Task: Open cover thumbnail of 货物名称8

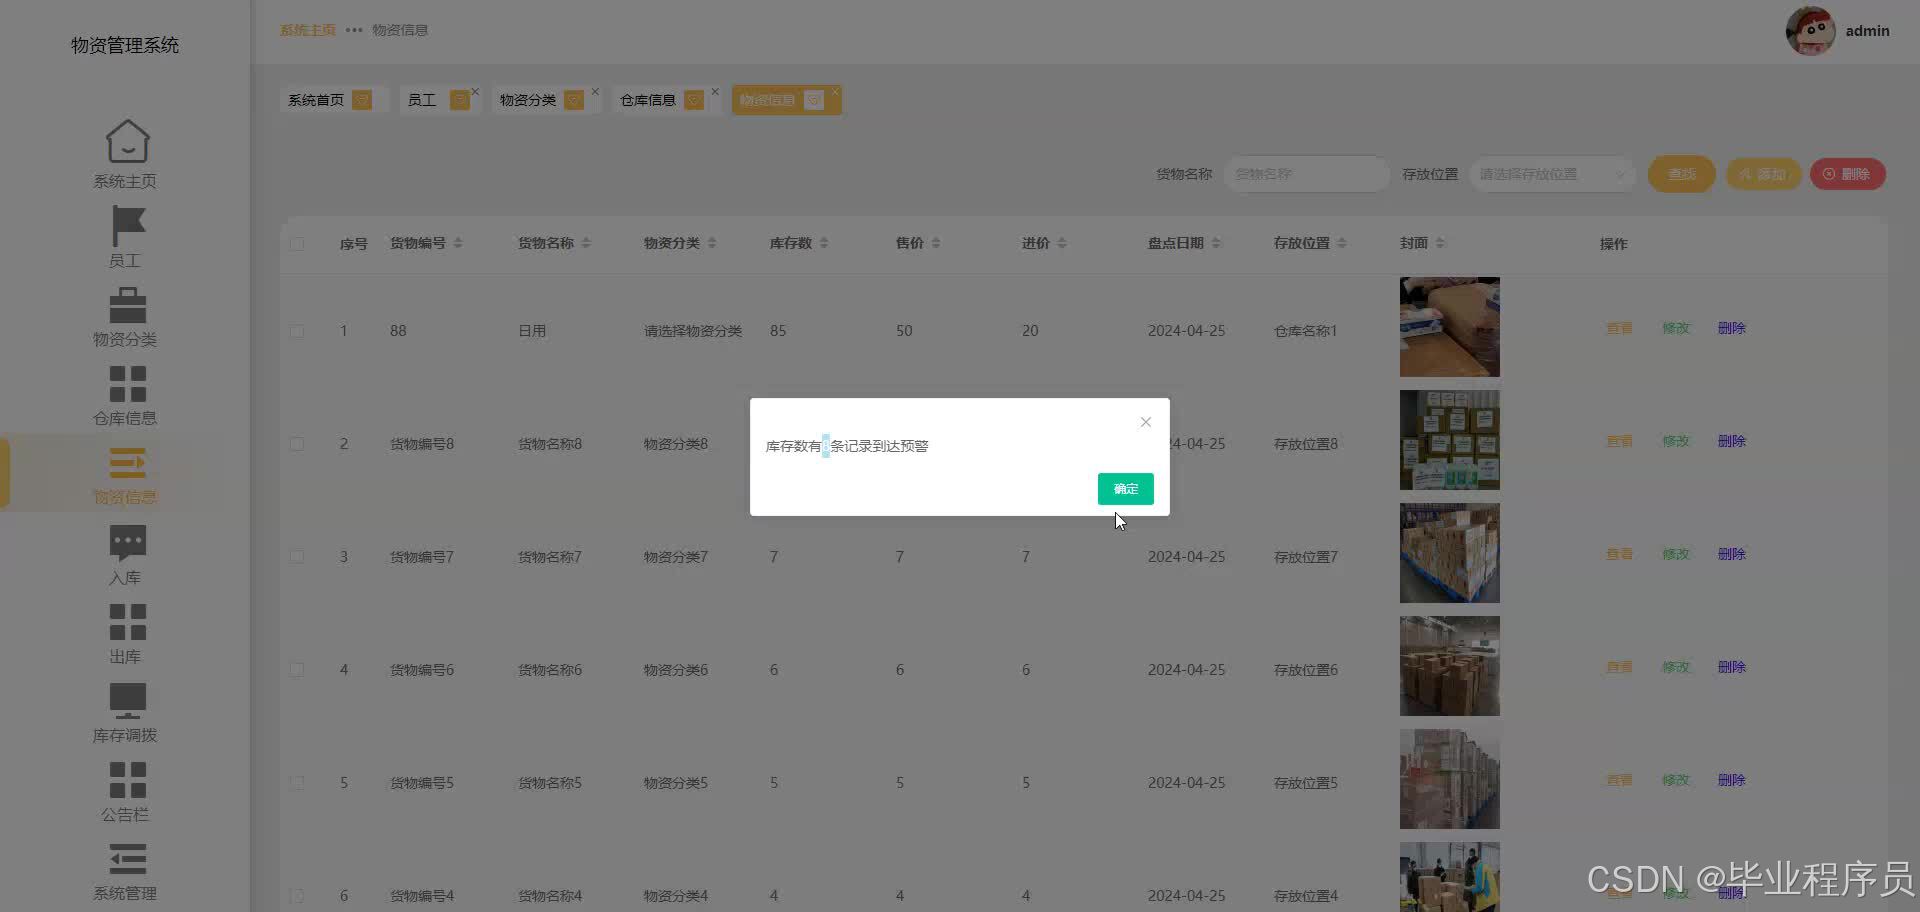Action: [1450, 440]
